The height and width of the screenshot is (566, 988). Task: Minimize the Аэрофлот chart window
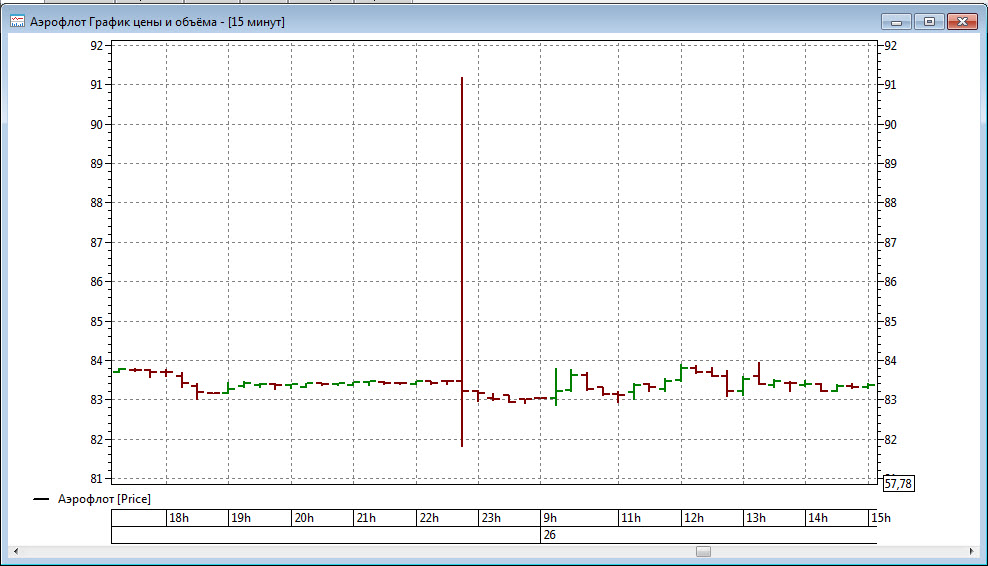pyautogui.click(x=895, y=21)
